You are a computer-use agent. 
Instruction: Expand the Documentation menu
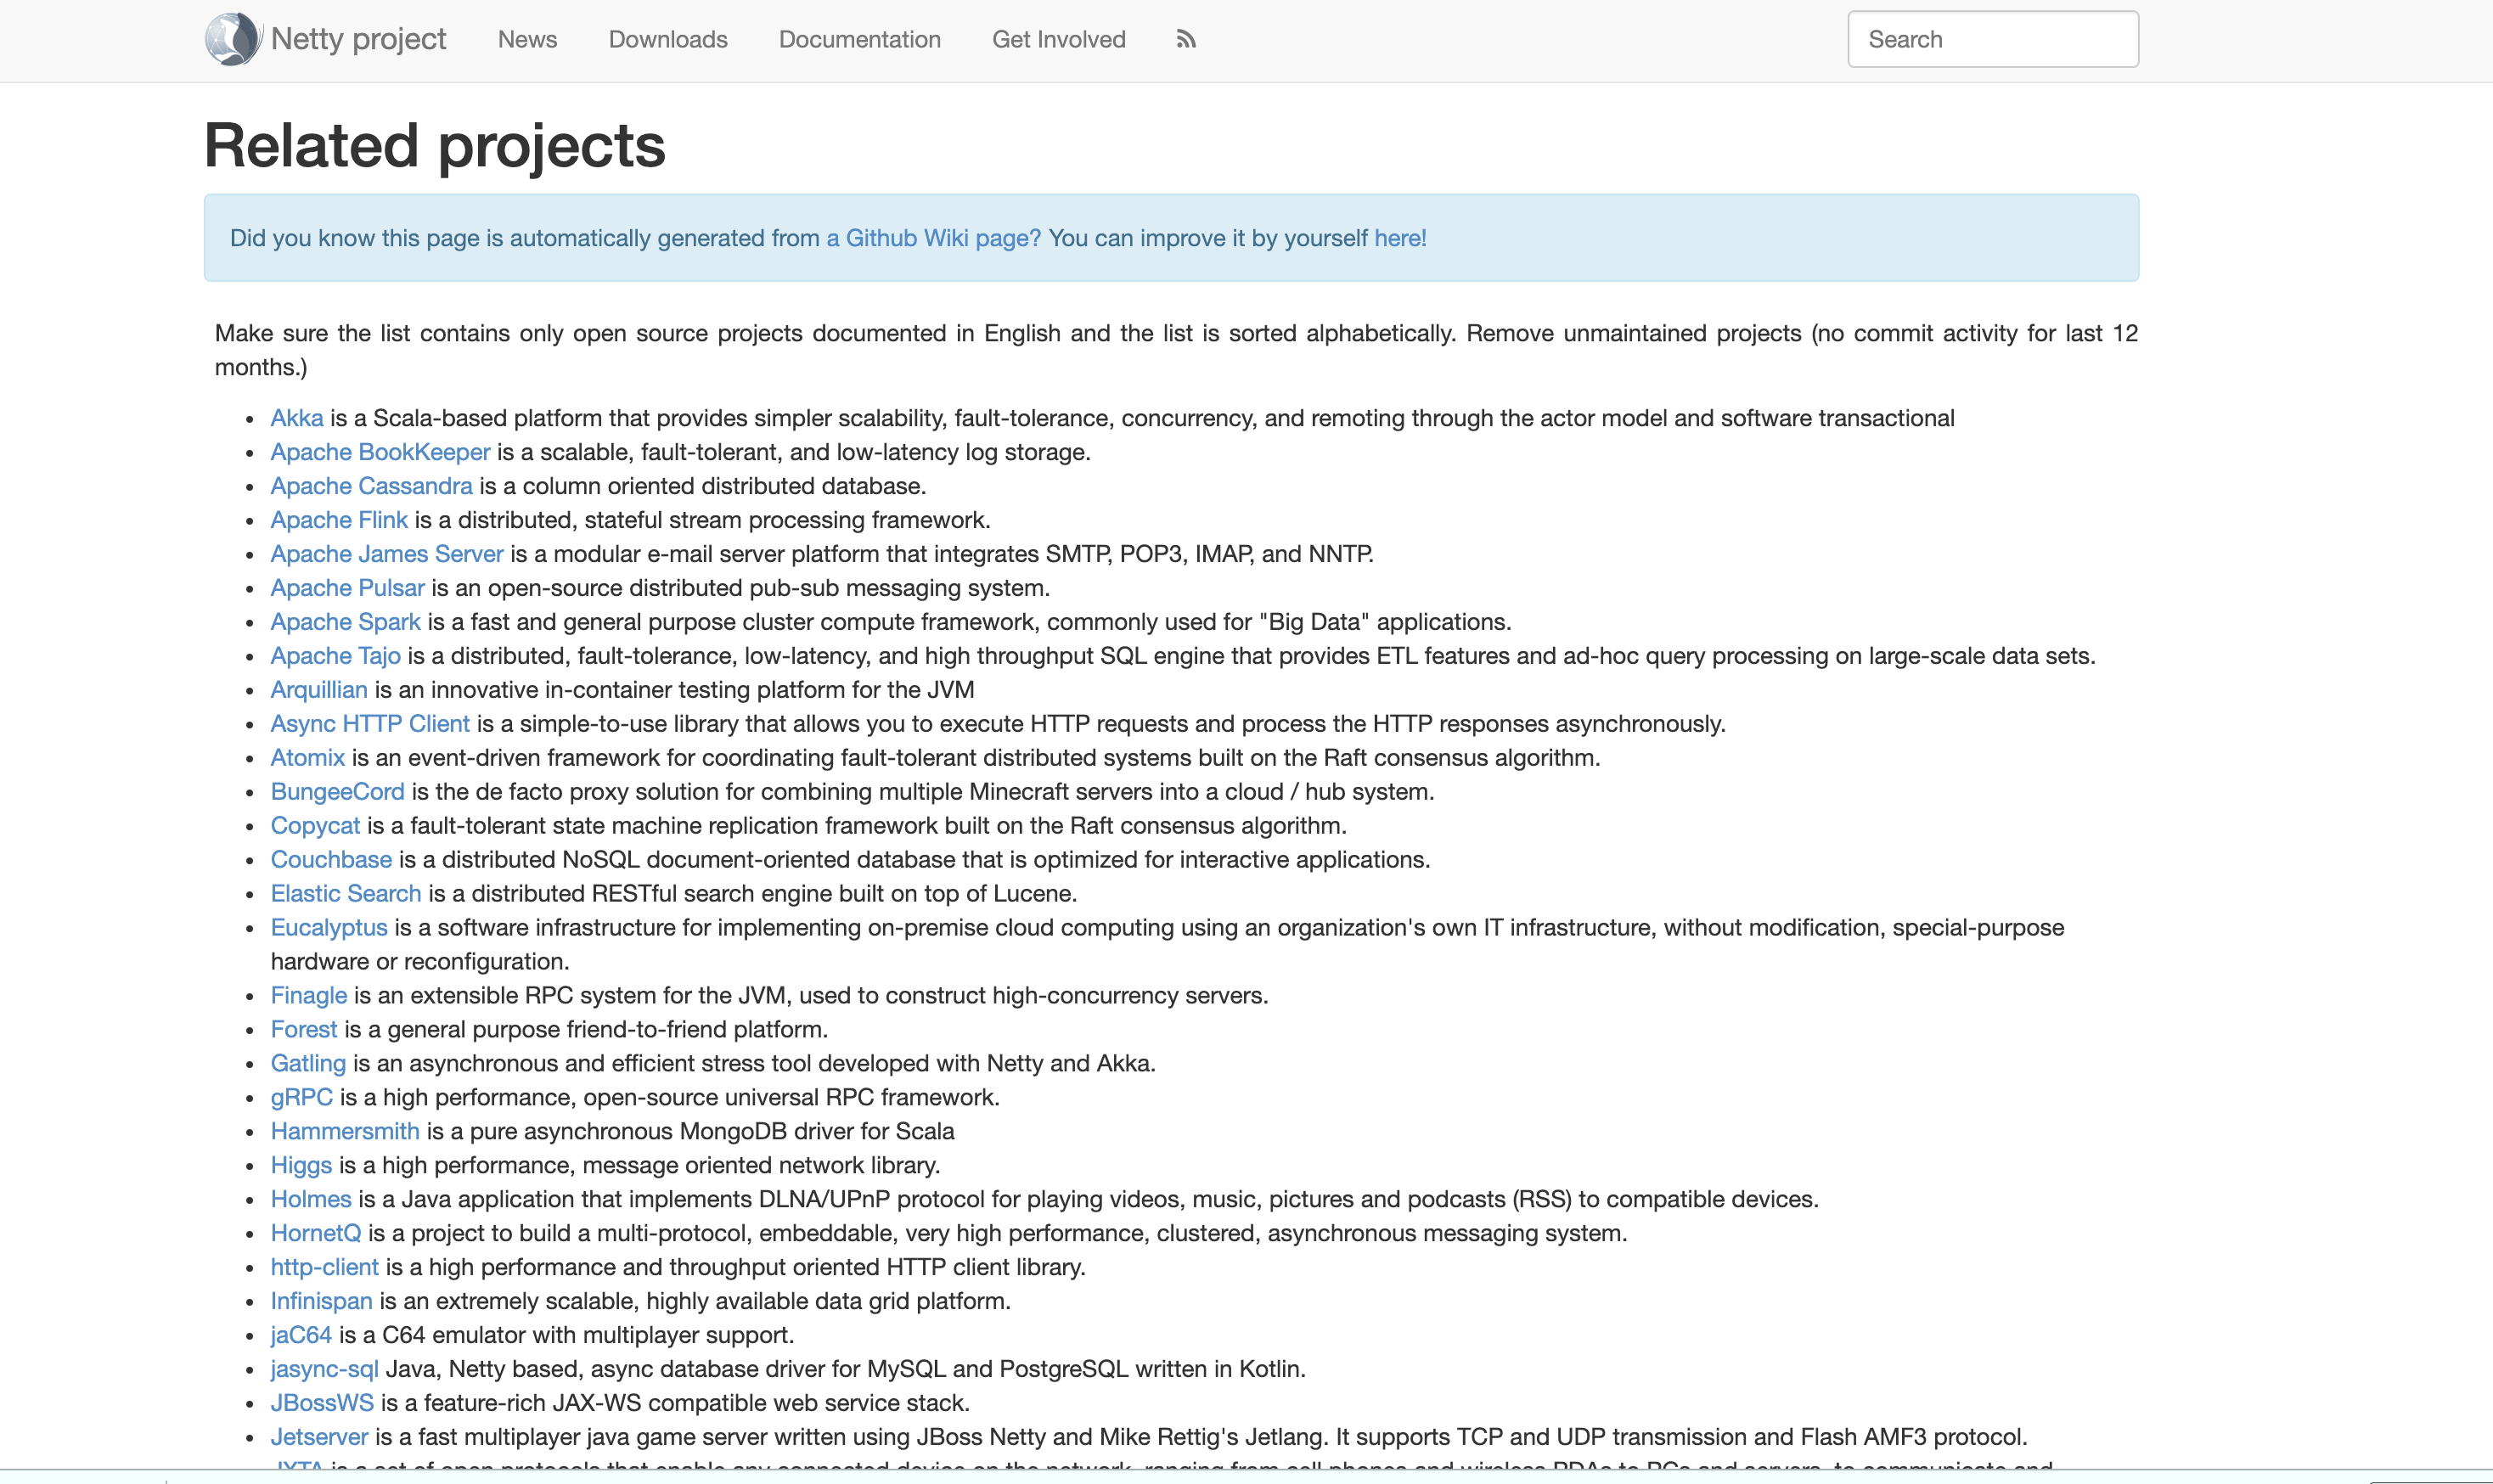coord(859,39)
